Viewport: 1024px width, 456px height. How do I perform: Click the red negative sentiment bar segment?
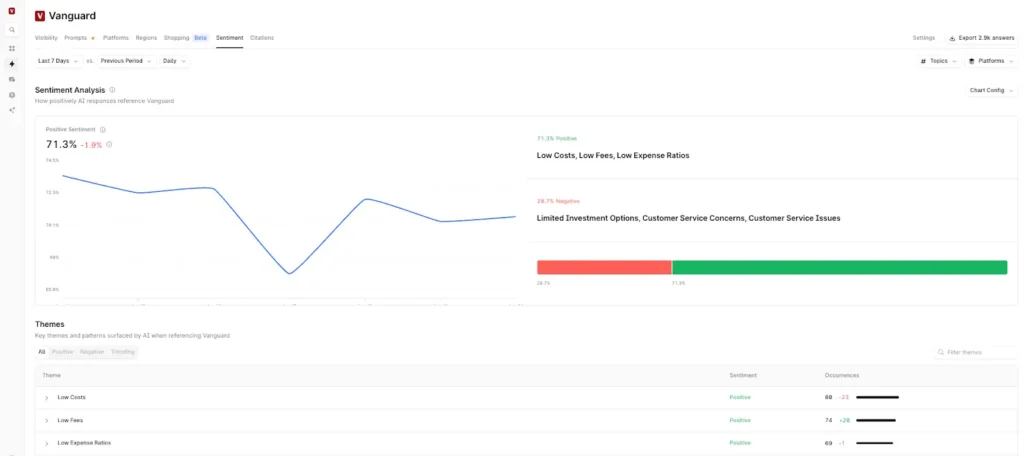[x=604, y=267]
